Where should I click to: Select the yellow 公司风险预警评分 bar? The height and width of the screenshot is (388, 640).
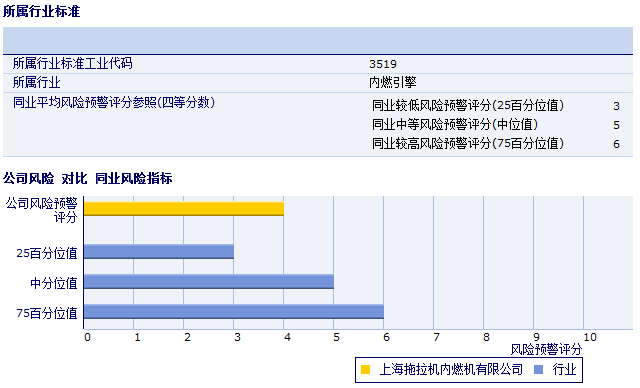click(184, 209)
